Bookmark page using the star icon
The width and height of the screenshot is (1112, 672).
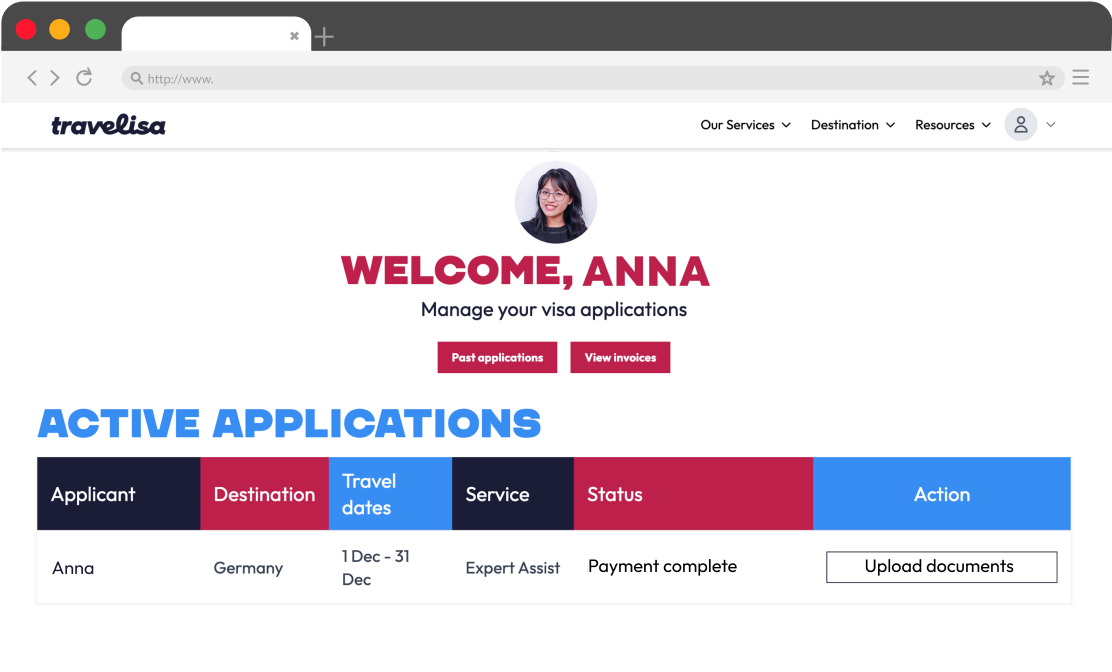point(1047,78)
